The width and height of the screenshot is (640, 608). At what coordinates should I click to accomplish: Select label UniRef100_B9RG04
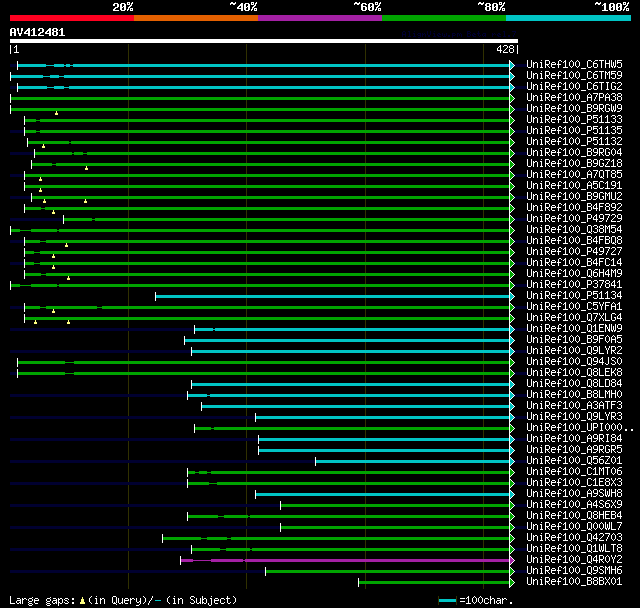coord(574,153)
